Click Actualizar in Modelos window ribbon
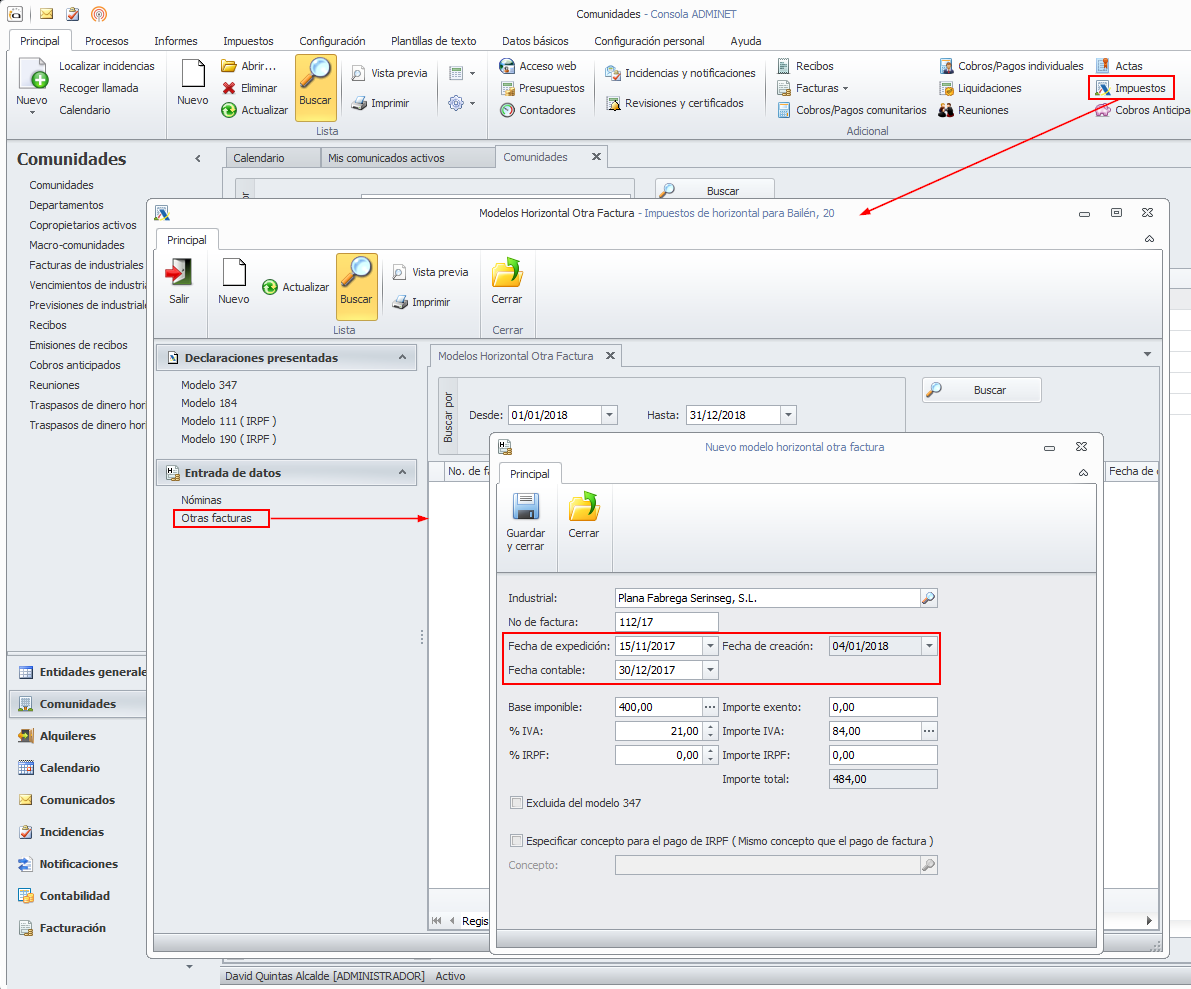Image resolution: width=1191 pixels, height=989 pixels. [295, 287]
